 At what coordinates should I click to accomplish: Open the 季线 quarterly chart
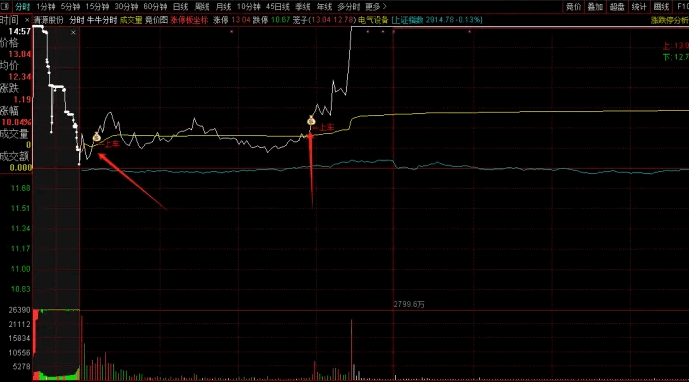coord(303,7)
